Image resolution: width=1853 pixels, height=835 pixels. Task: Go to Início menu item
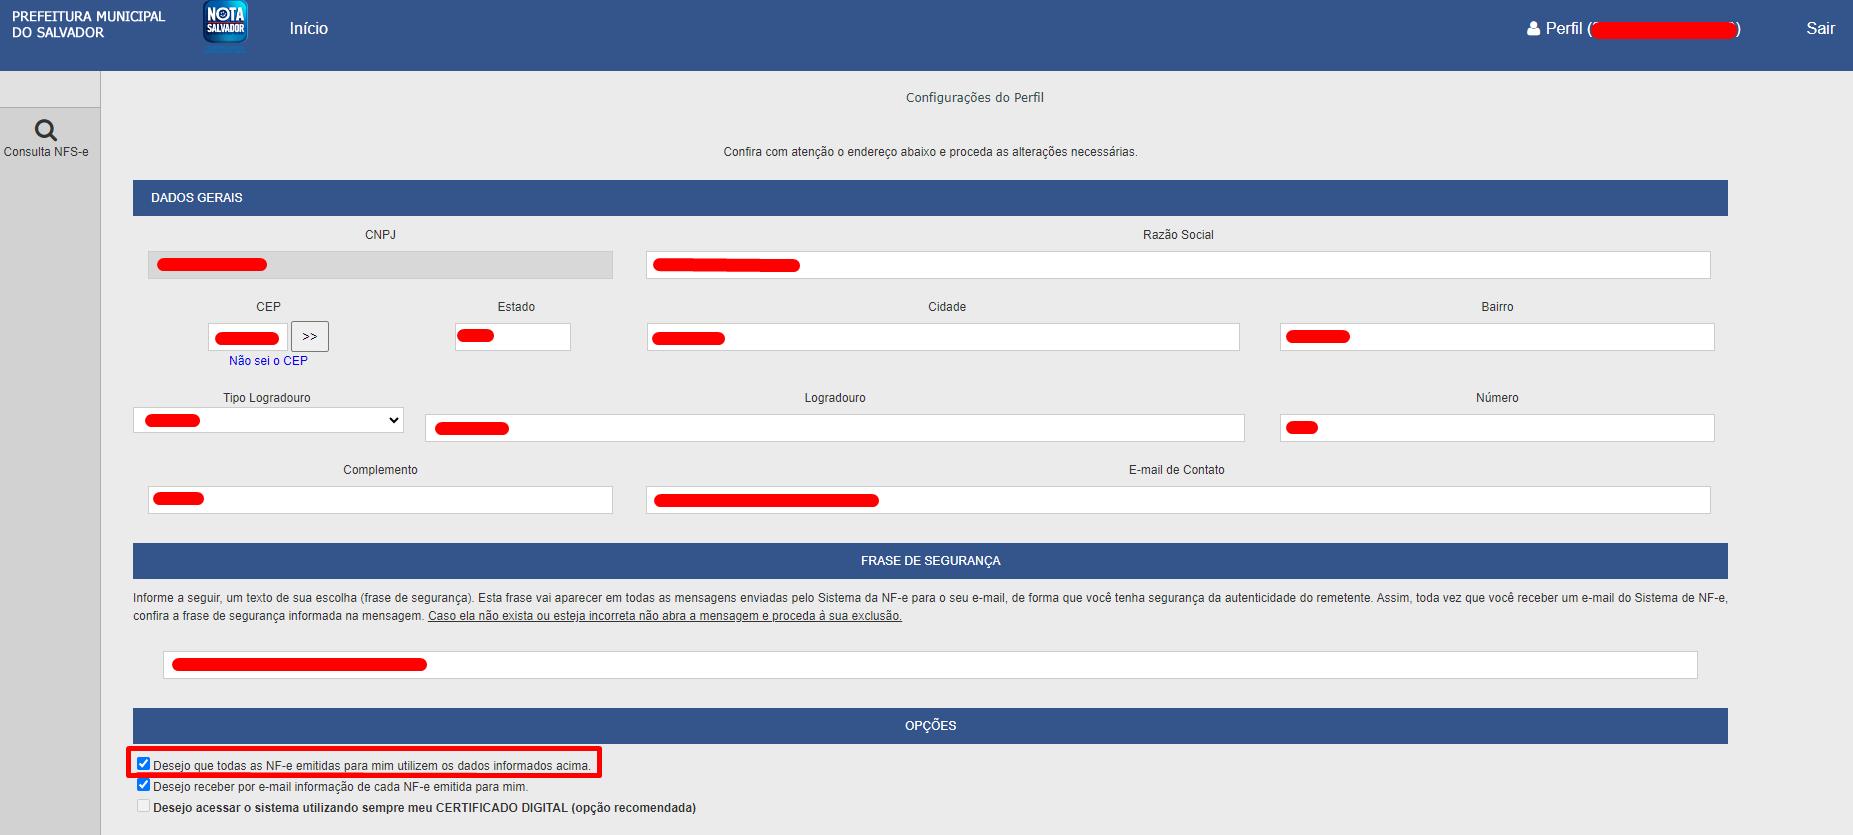click(x=308, y=29)
